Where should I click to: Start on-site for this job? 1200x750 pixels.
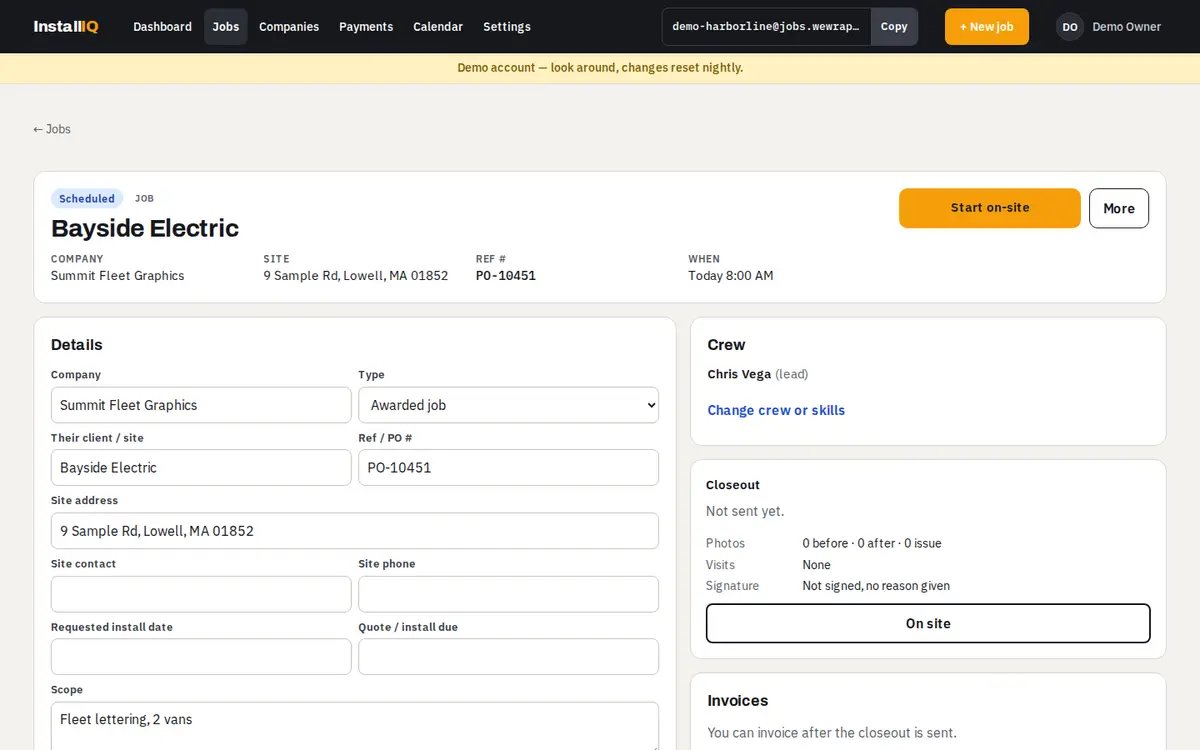[990, 208]
